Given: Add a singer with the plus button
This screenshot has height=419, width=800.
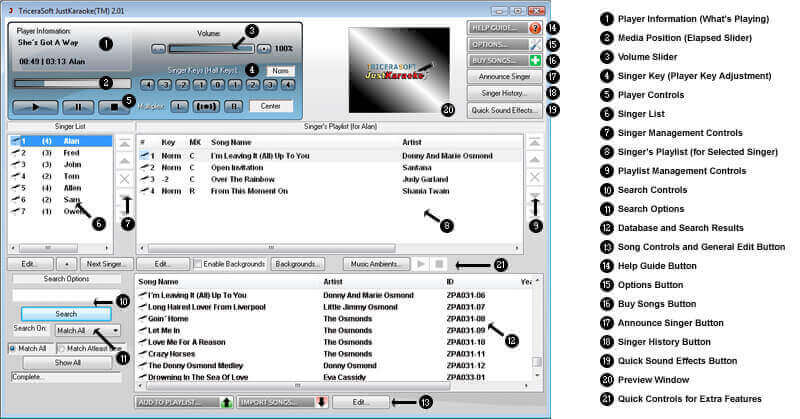Looking at the screenshot, I should (x=66, y=264).
